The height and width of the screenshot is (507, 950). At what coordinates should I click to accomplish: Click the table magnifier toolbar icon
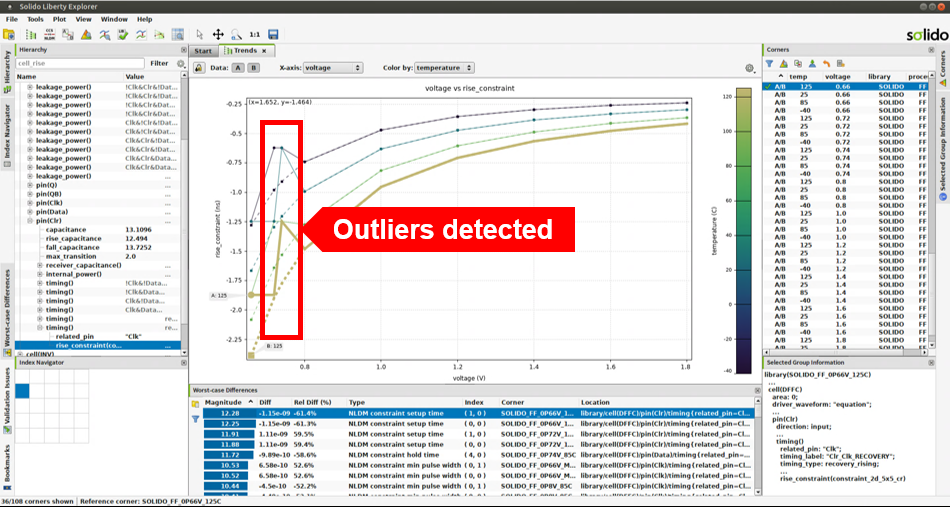click(x=178, y=35)
